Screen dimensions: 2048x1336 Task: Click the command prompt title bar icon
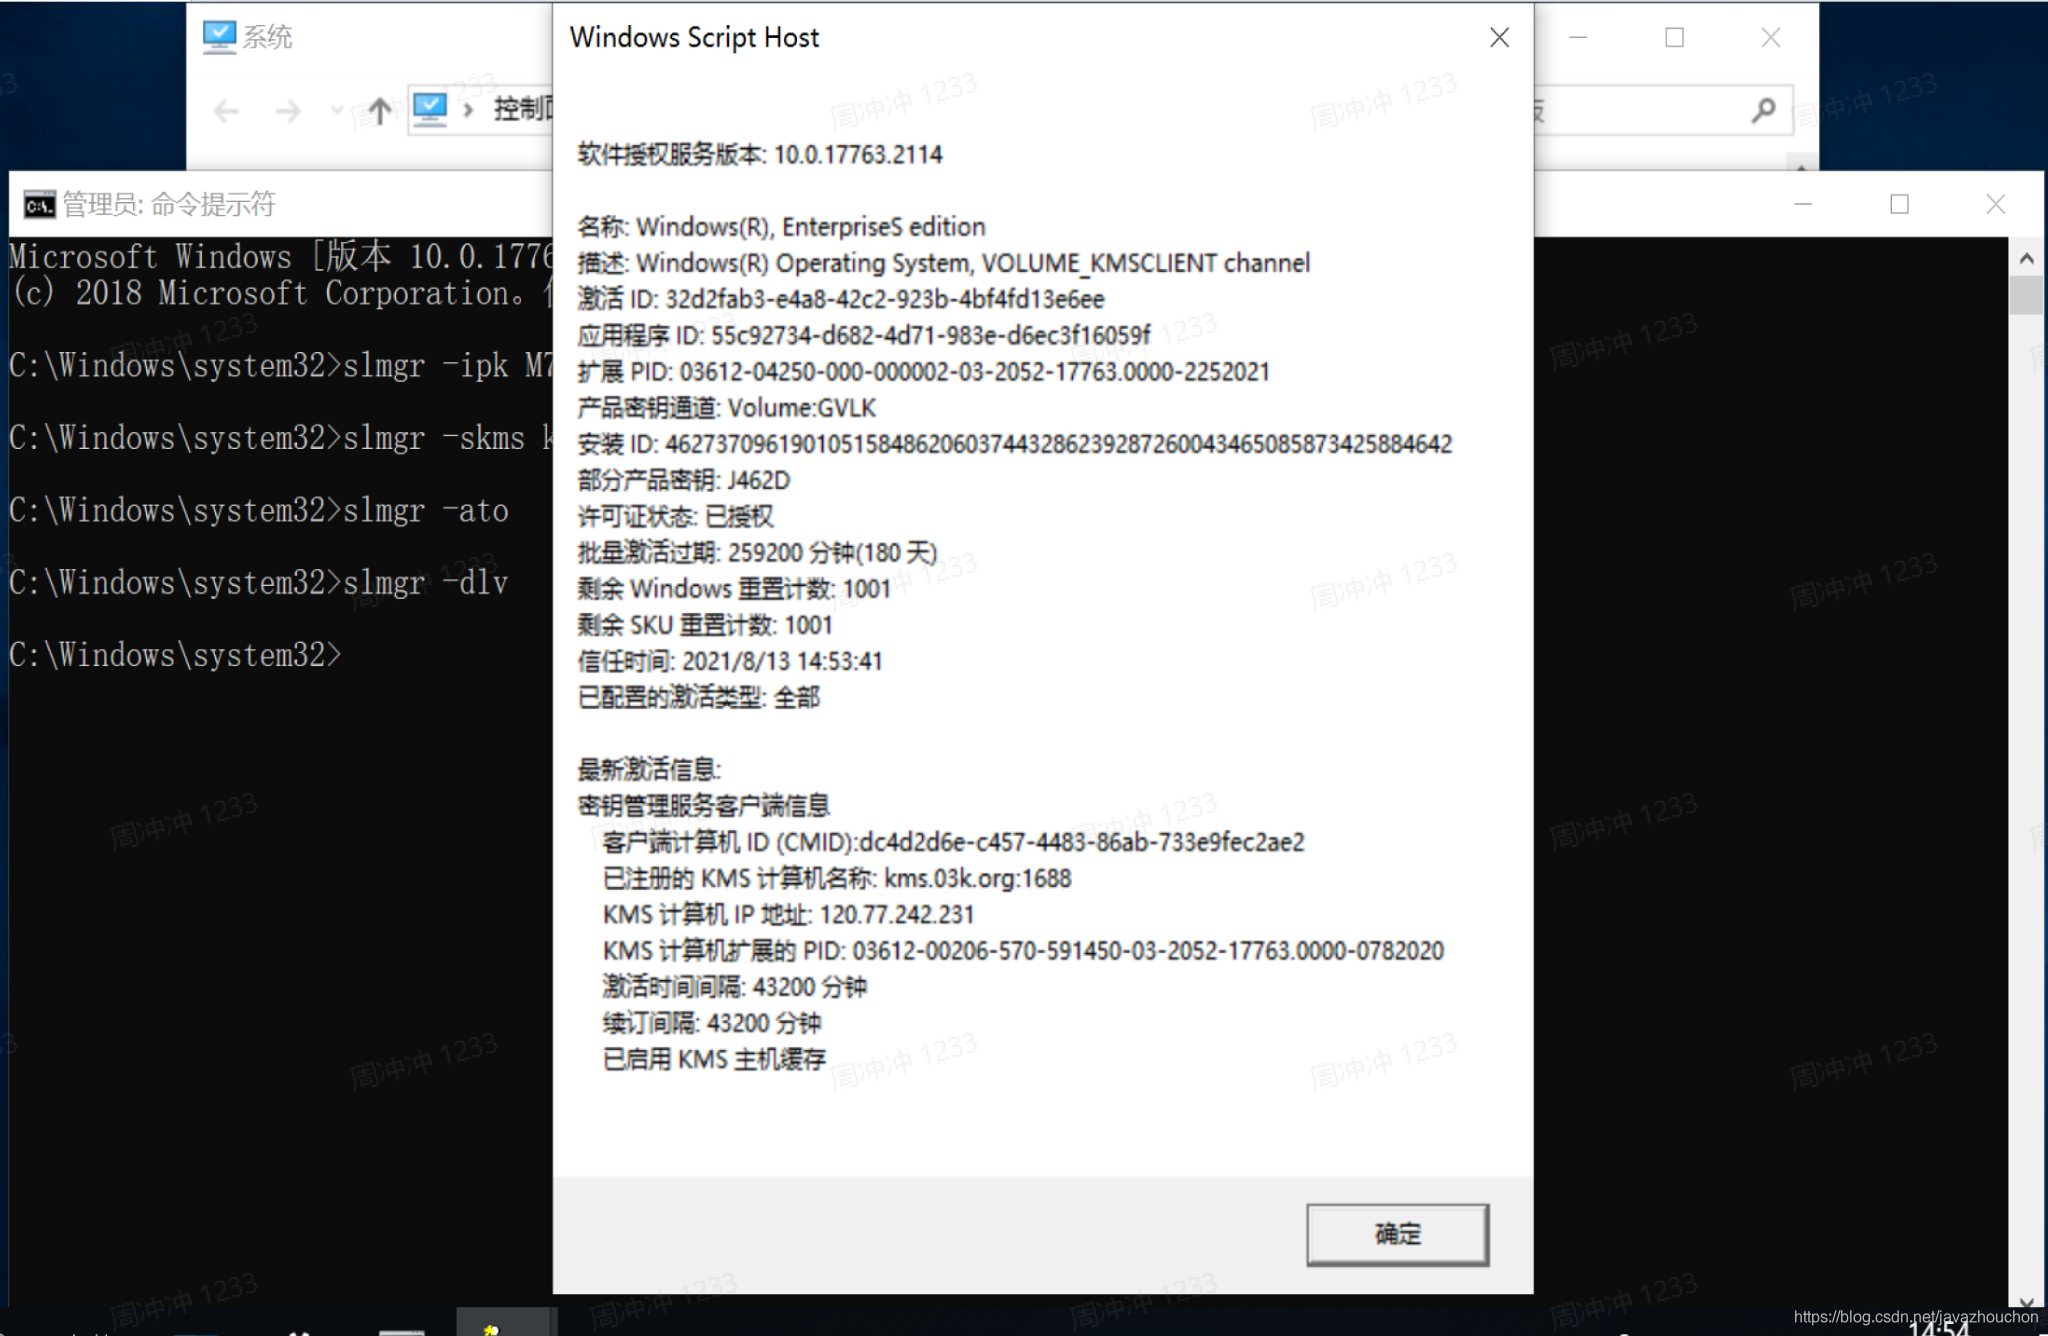[39, 205]
